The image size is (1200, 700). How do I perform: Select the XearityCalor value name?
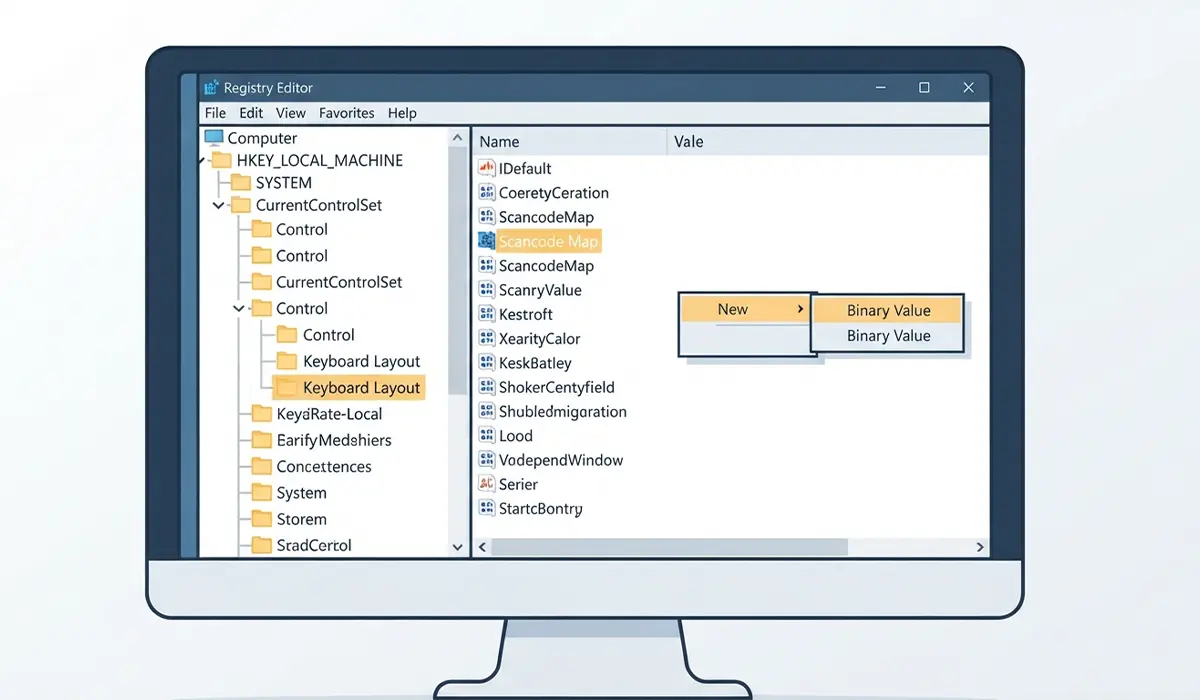(x=540, y=338)
